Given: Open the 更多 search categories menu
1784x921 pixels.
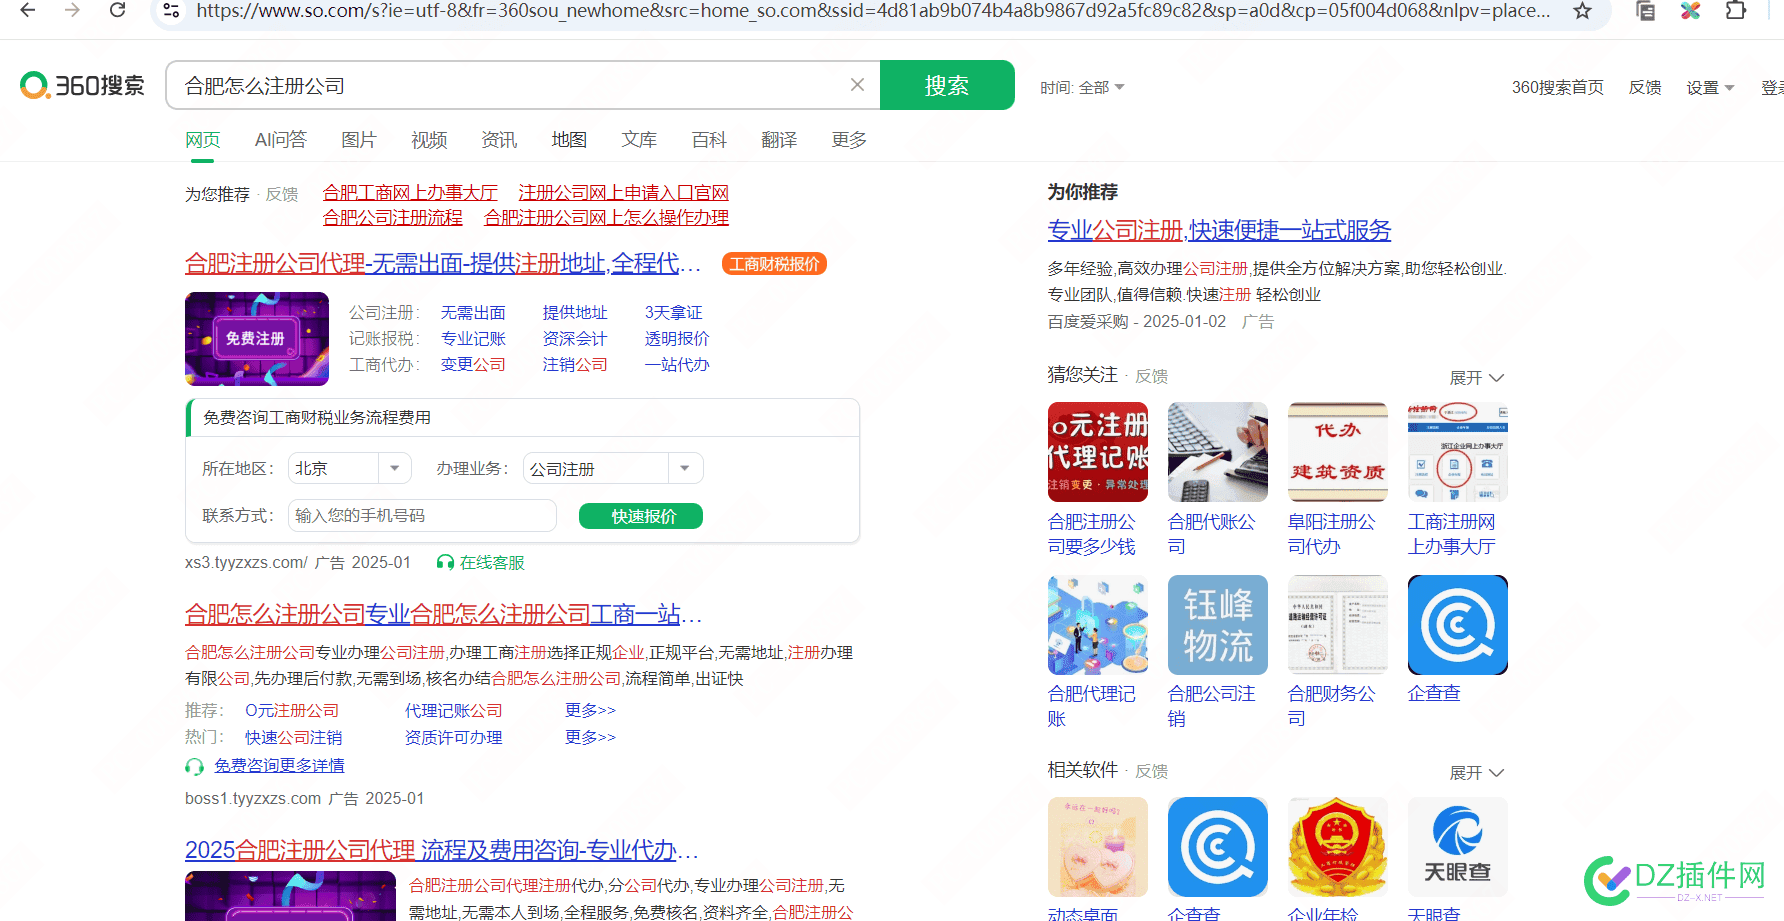Looking at the screenshot, I should pos(849,140).
